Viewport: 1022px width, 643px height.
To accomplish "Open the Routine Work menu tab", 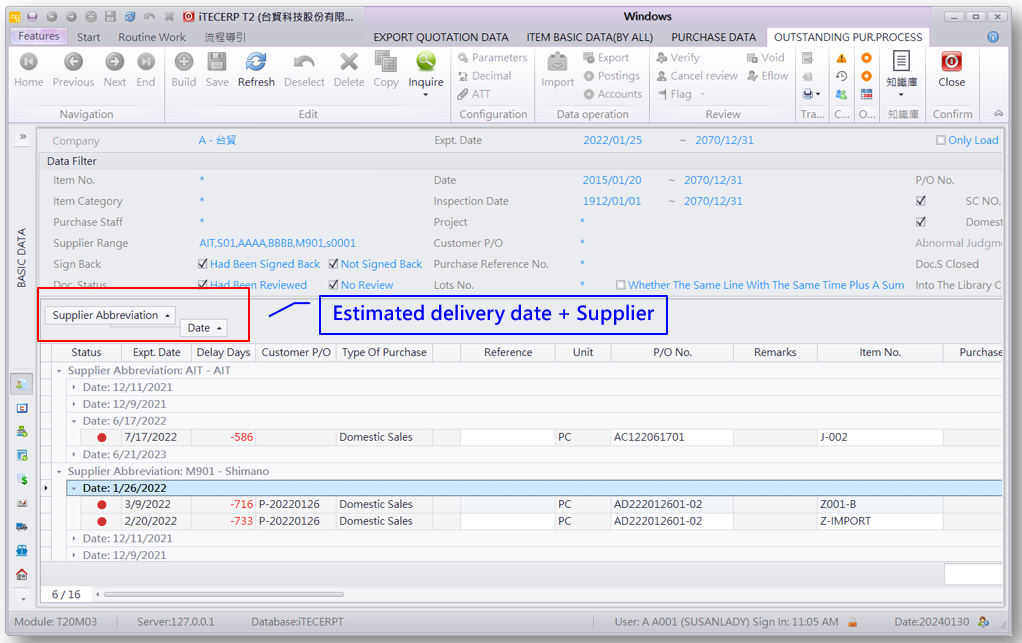I will tap(152, 37).
